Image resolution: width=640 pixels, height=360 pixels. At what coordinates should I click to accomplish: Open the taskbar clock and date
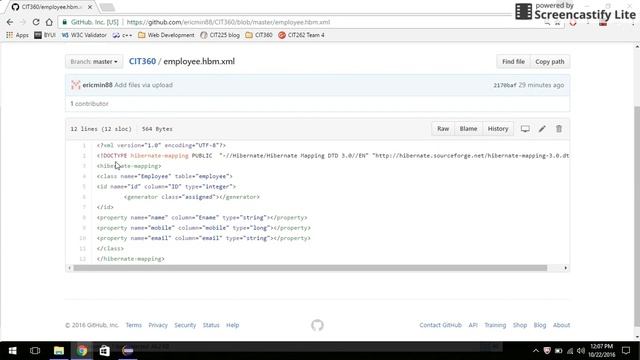tap(602, 351)
